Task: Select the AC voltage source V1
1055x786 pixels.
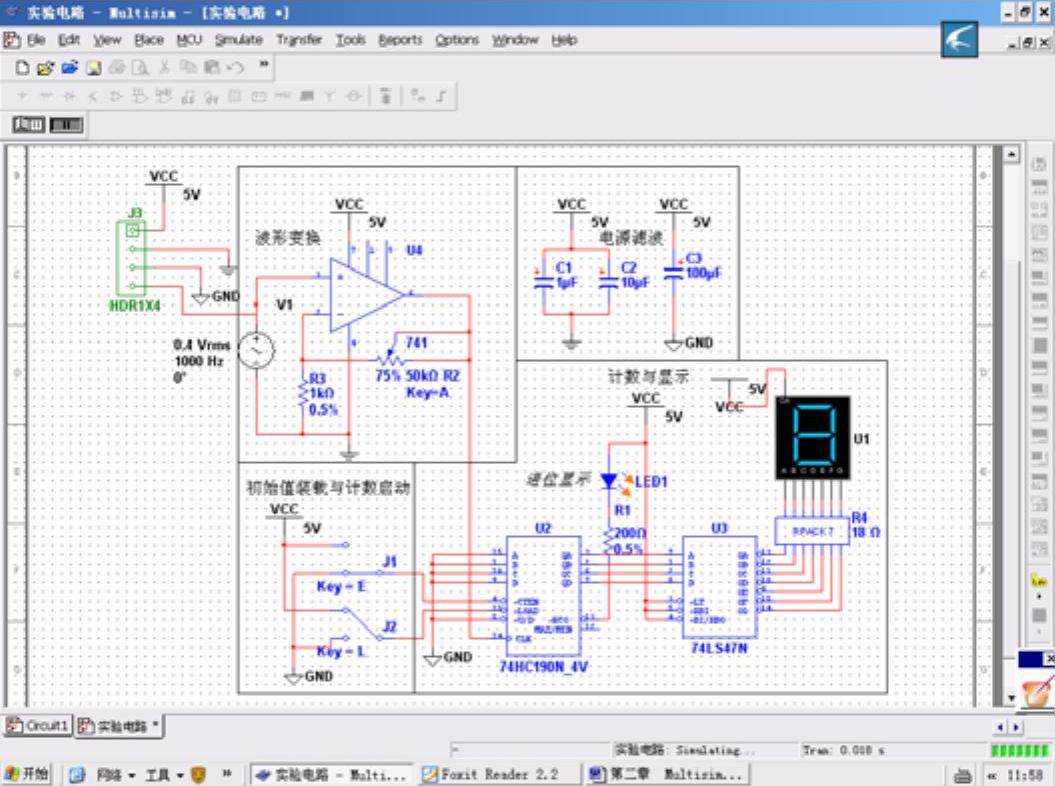Action: coord(256,350)
